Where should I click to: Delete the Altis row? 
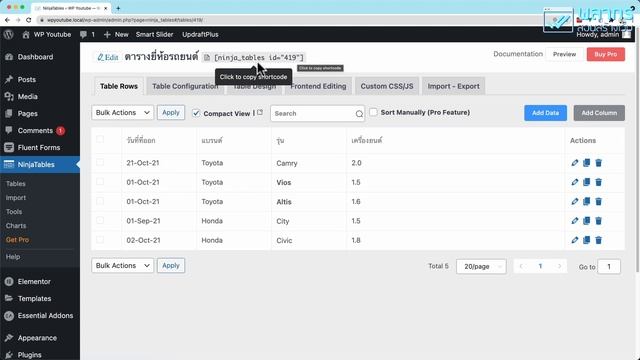(598, 201)
